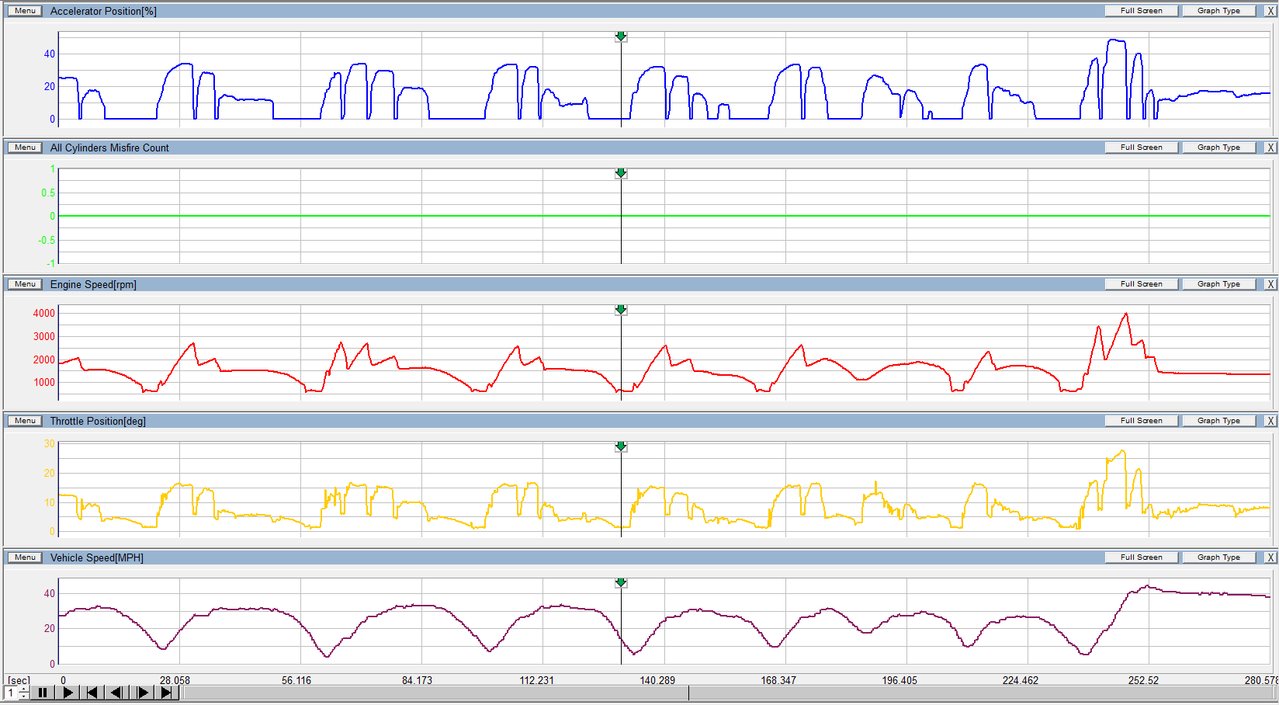Click the Throttle Position[deg] panel title

pyautogui.click(x=98, y=421)
